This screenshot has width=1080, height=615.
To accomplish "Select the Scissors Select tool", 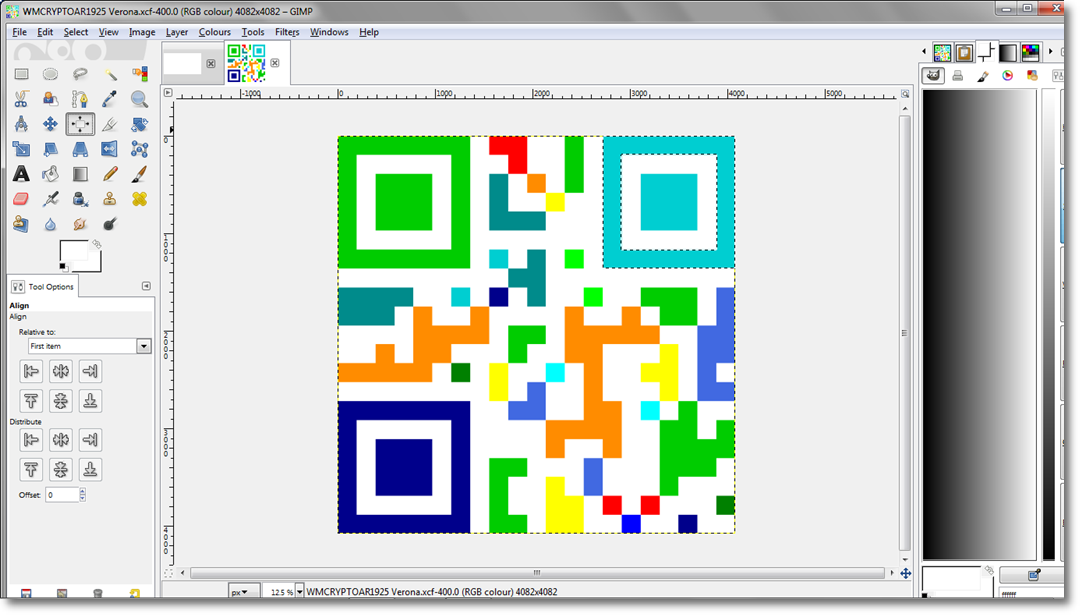I will tap(21, 99).
